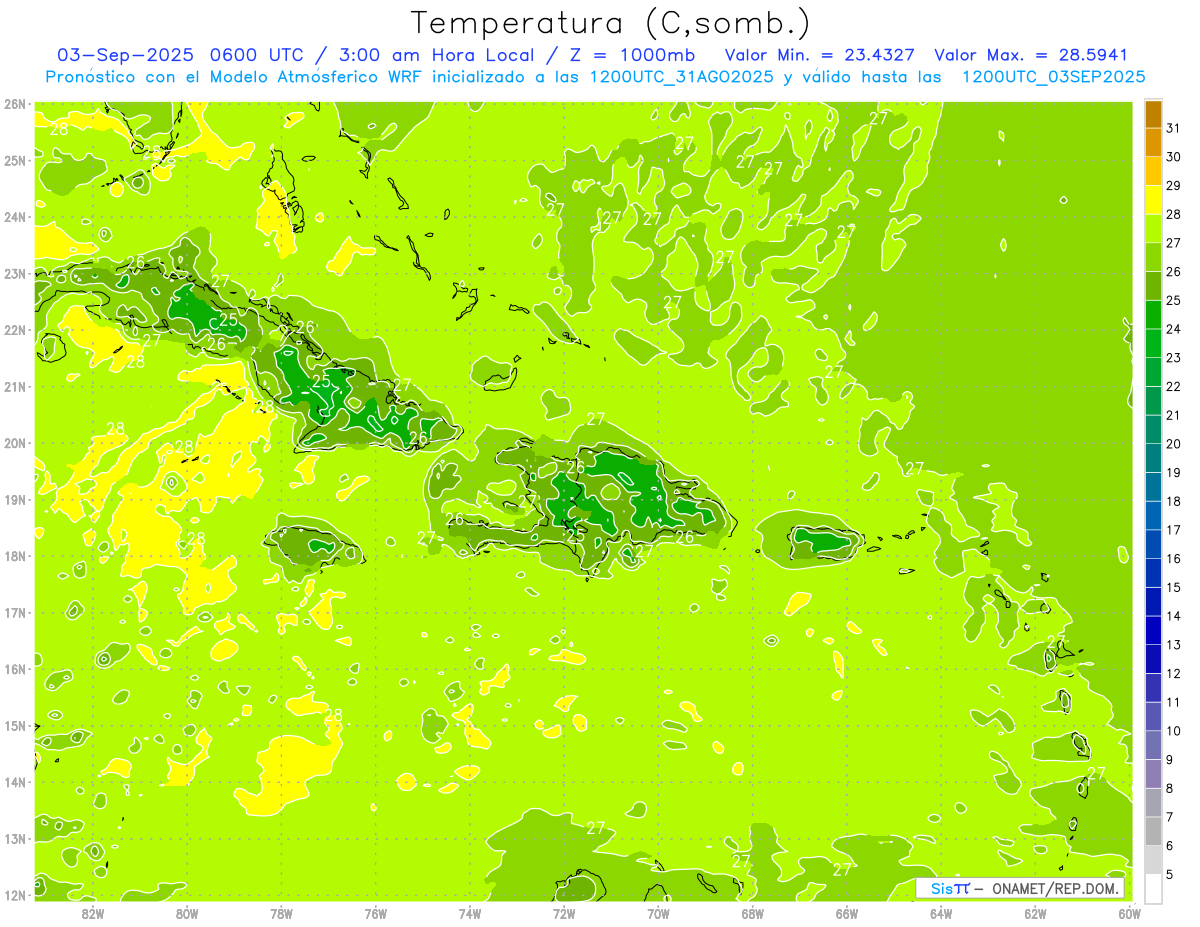Click the "26N" latitude axis label
Image resolution: width=1200 pixels, height=927 pixels.
[15, 104]
